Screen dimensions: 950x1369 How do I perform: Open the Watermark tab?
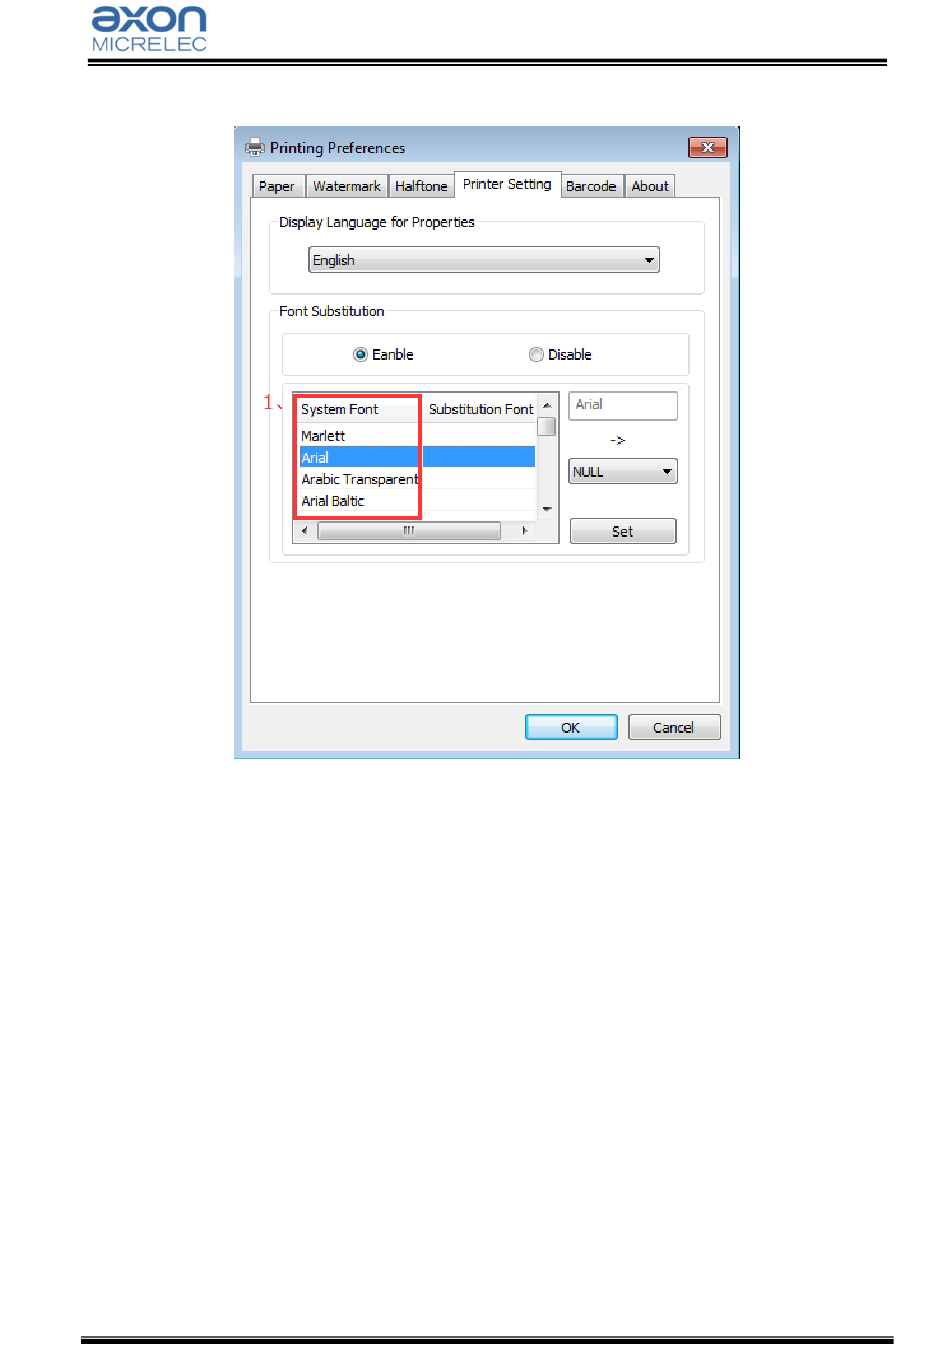coord(346,186)
